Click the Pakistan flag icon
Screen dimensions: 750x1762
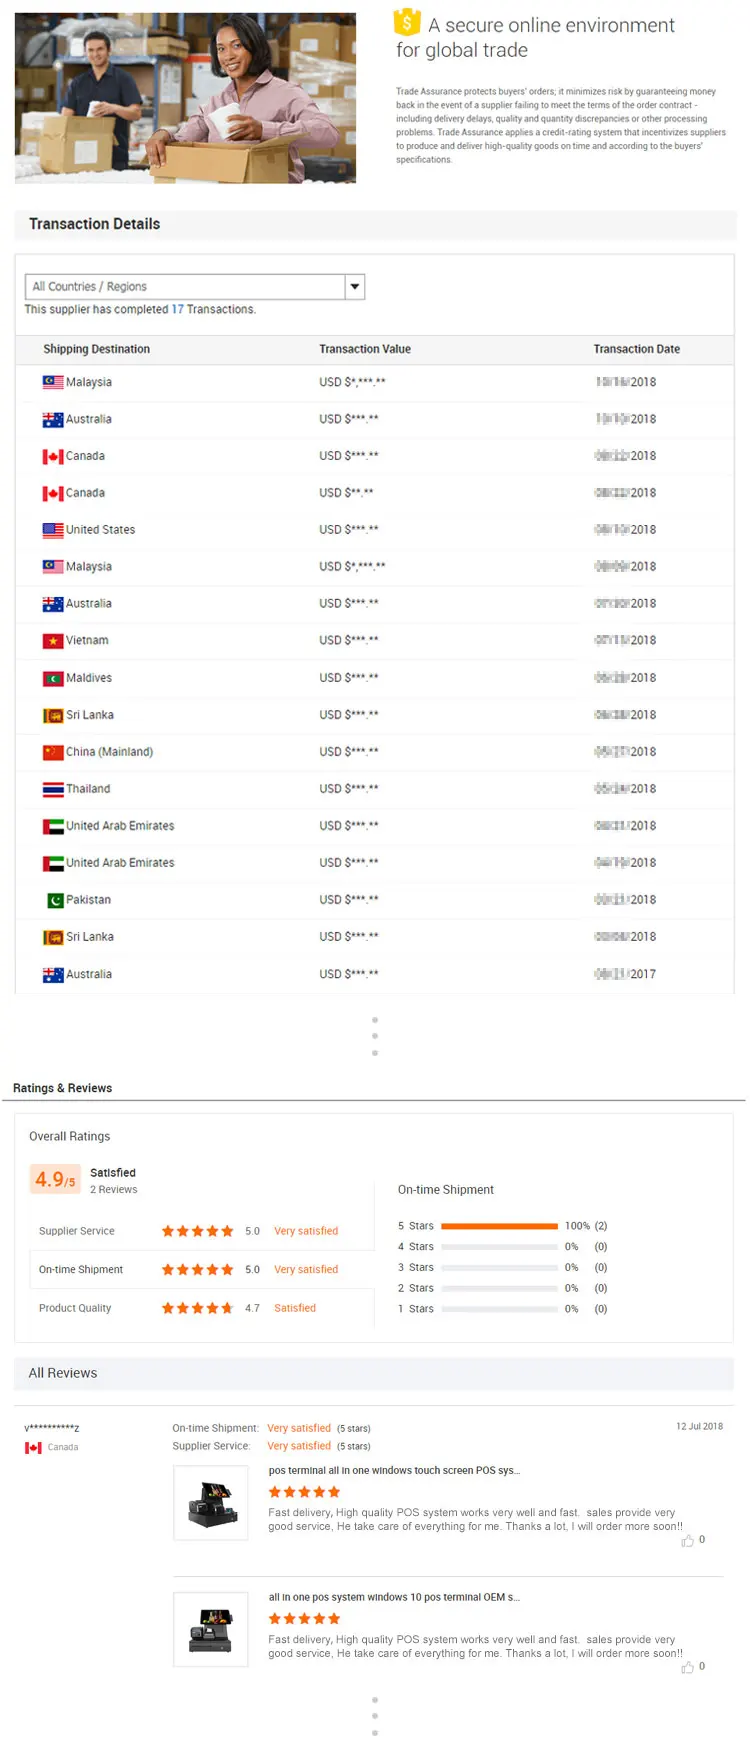55,900
